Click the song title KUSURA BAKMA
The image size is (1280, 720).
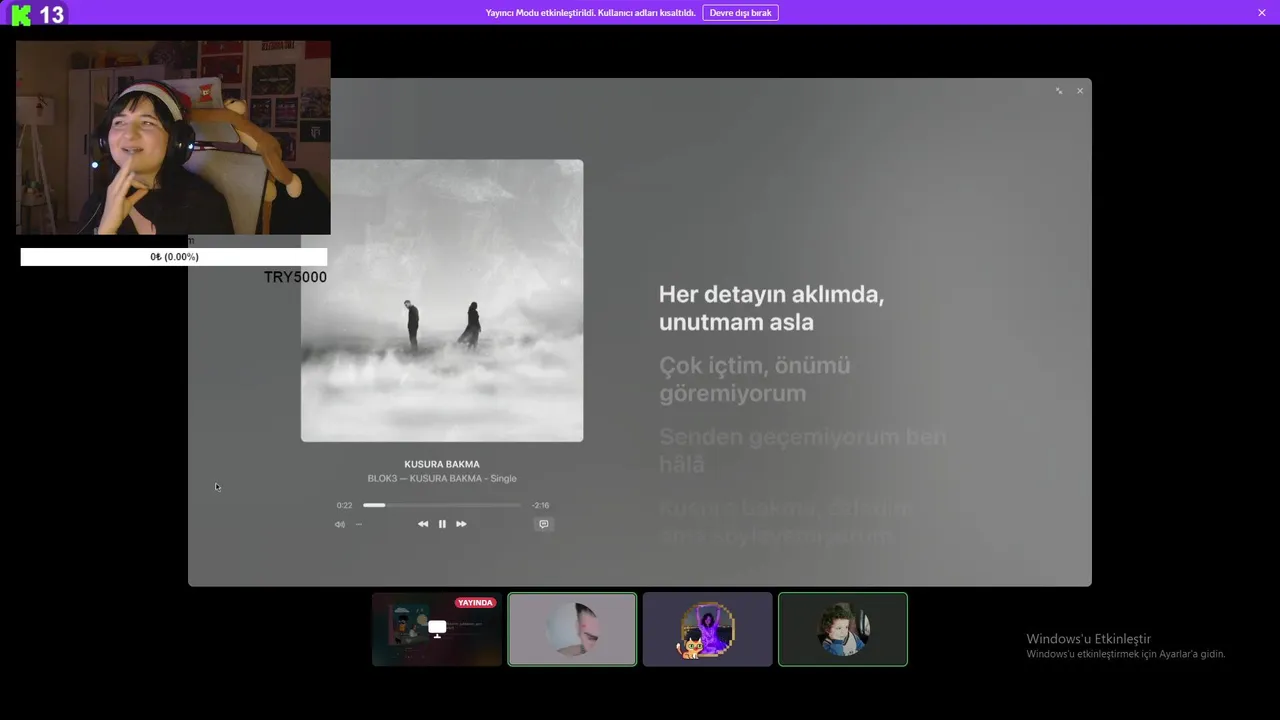click(x=442, y=464)
